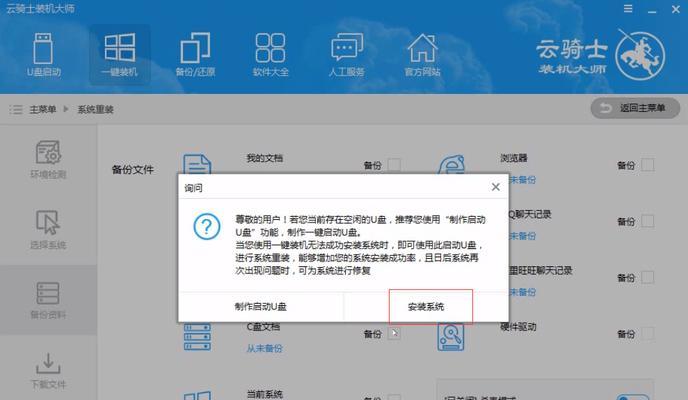Click the 浏览器 browser icon
Image resolution: width=688 pixels, height=400 pixels.
pos(451,164)
